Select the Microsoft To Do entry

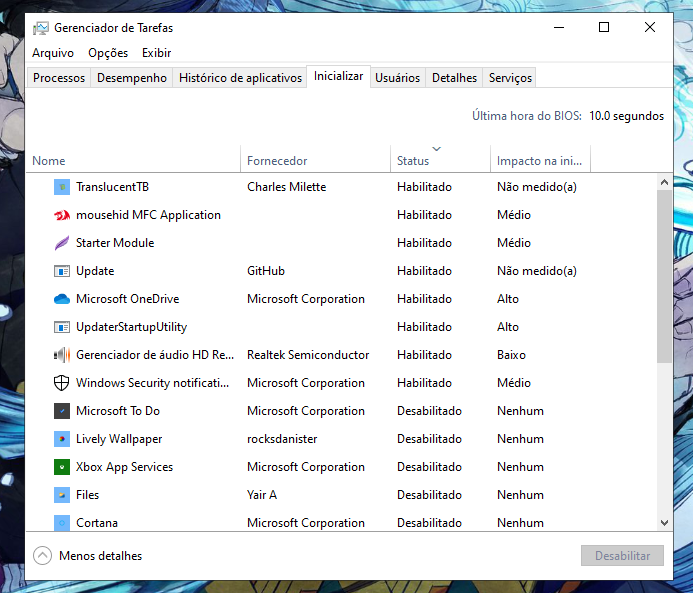click(118, 411)
